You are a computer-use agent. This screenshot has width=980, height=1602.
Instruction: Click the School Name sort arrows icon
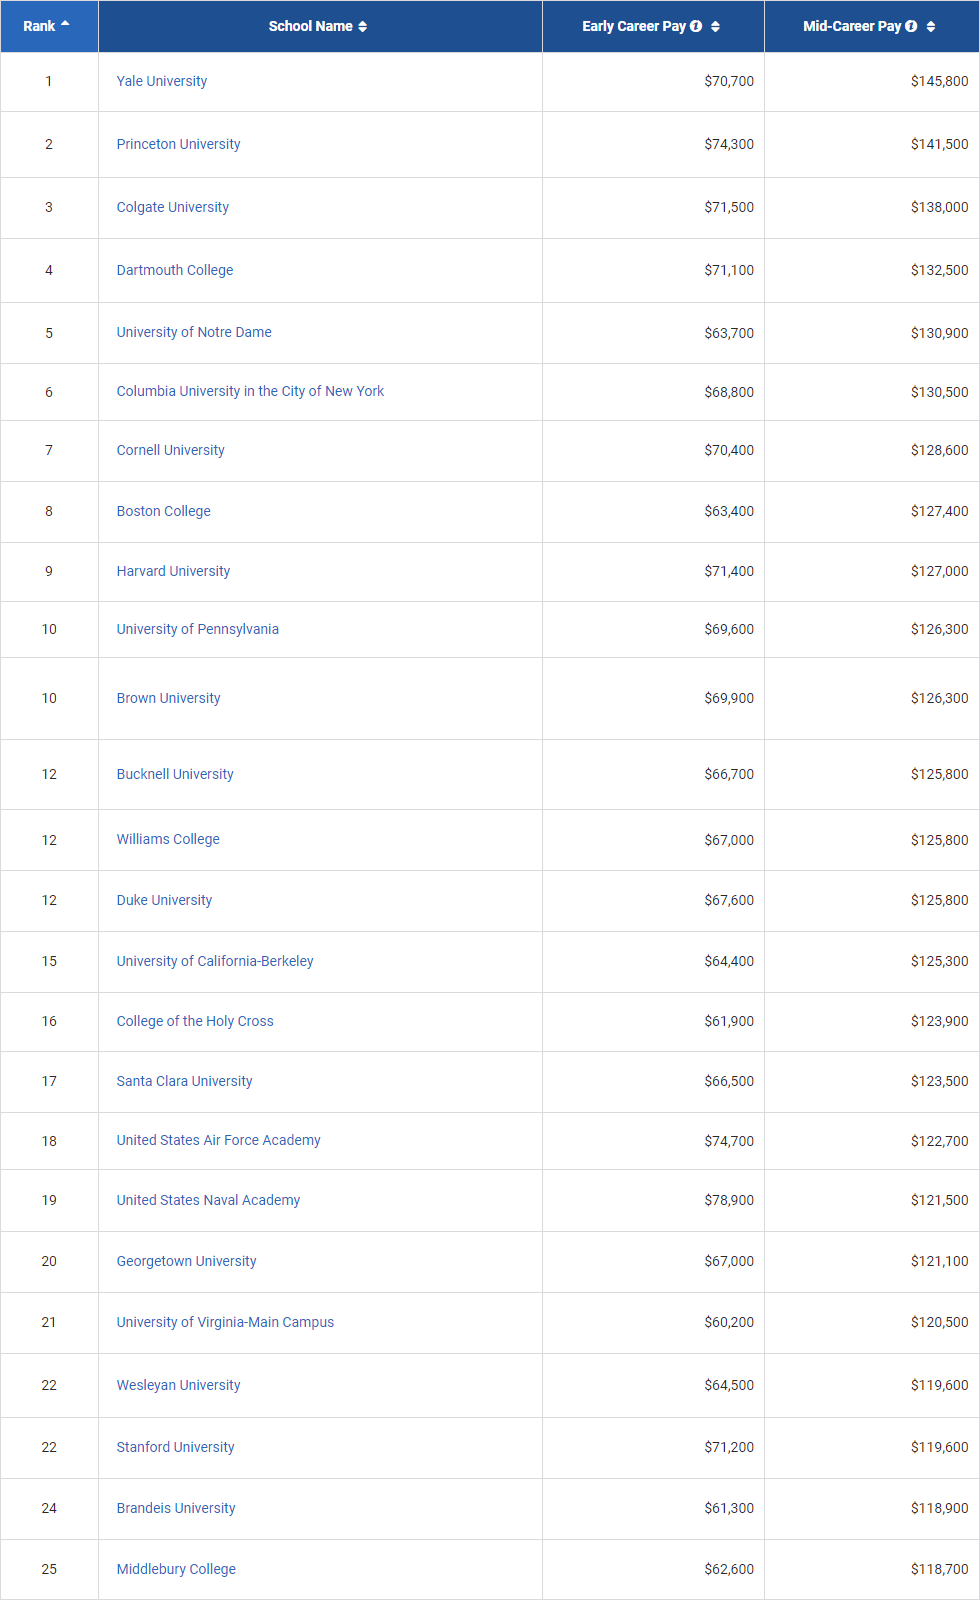coord(362,27)
